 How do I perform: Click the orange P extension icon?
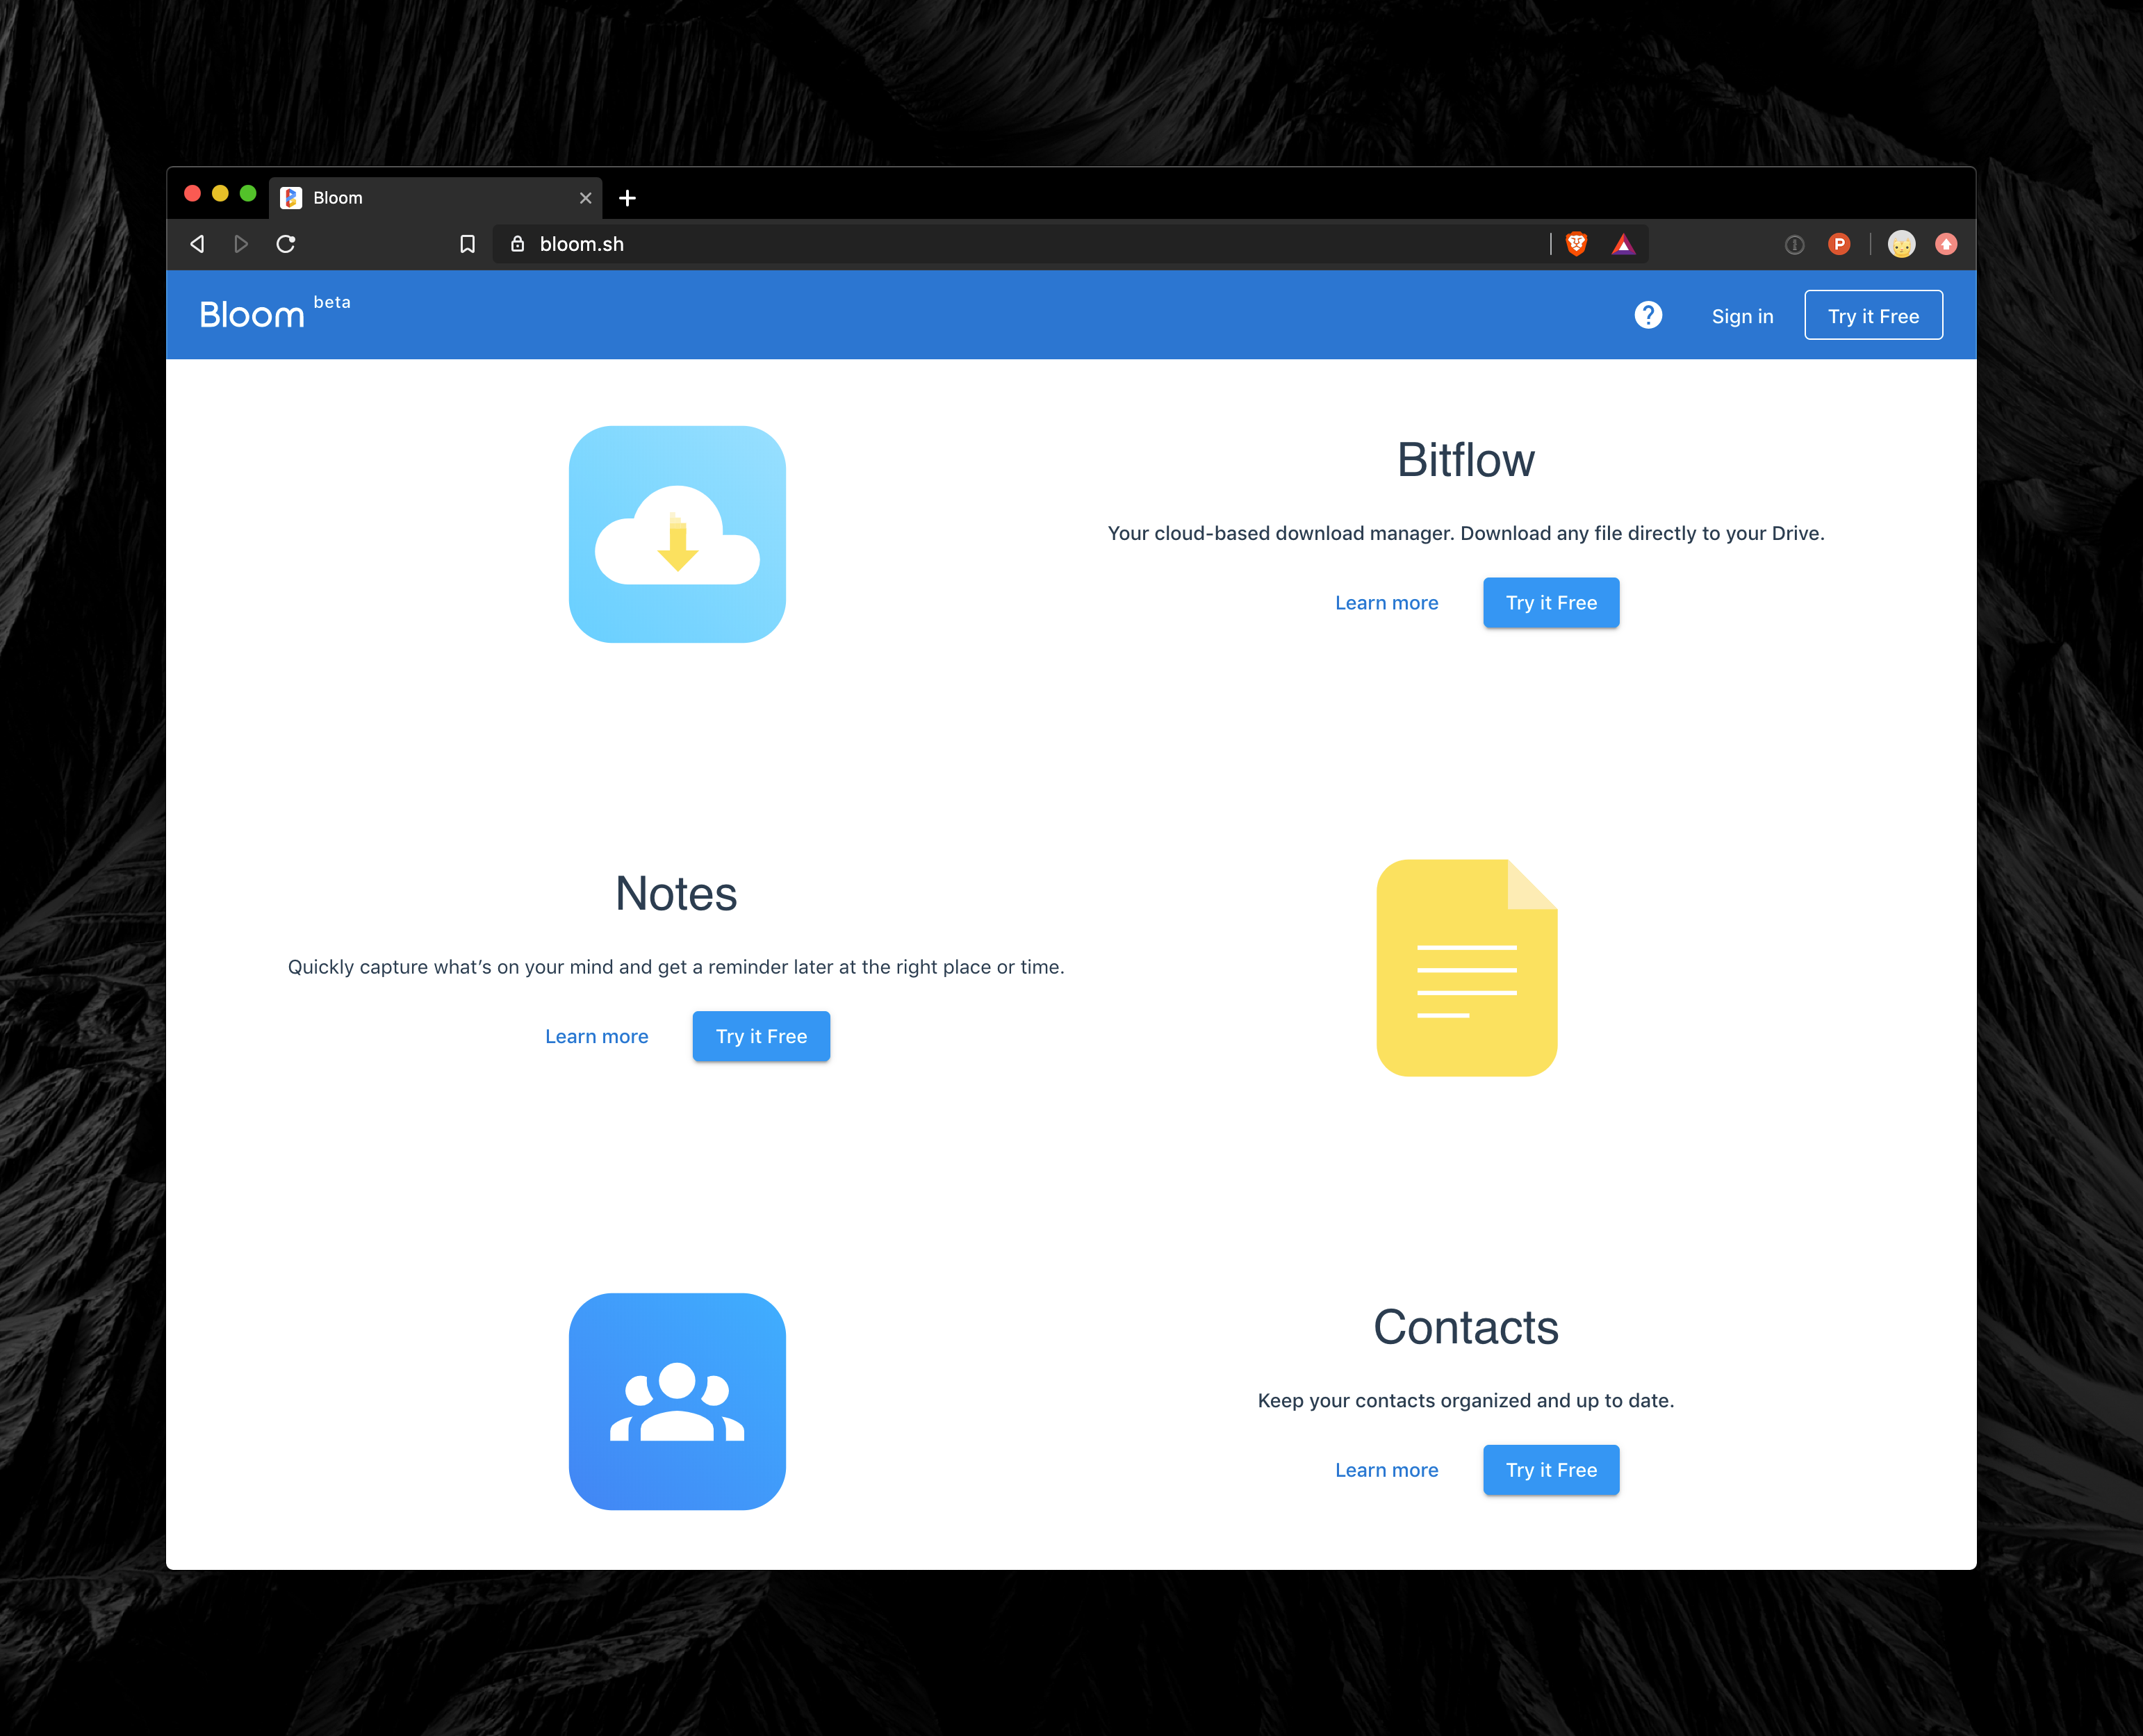tap(1838, 244)
